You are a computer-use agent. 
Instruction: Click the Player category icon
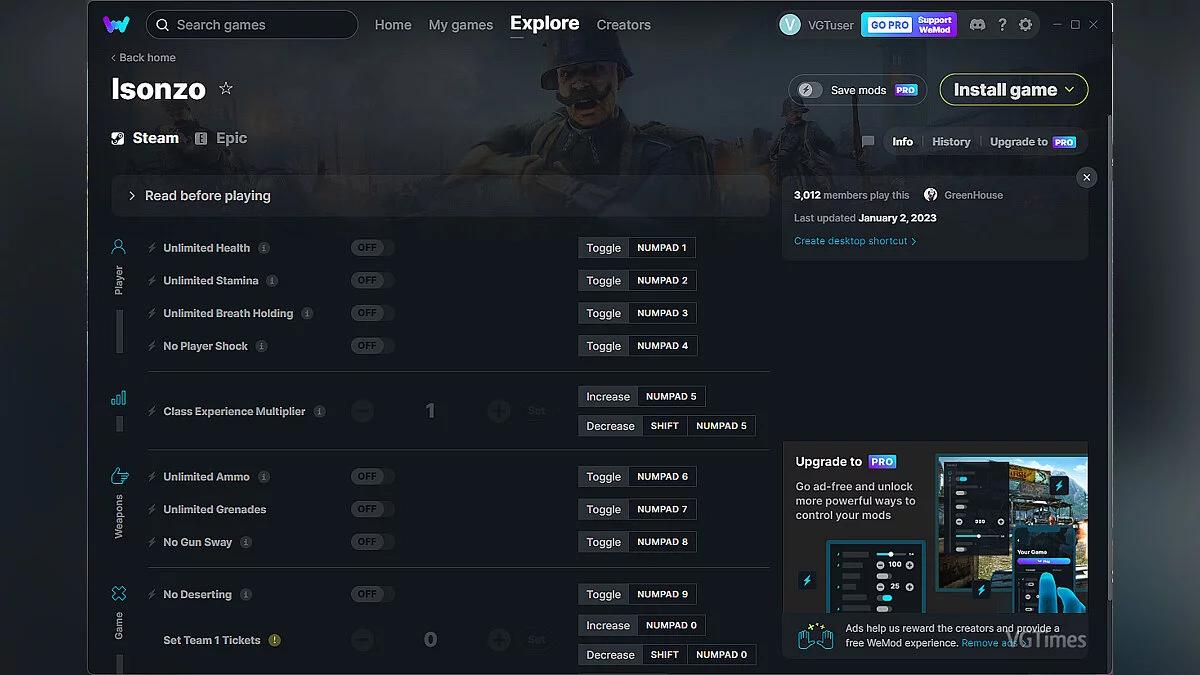[119, 247]
